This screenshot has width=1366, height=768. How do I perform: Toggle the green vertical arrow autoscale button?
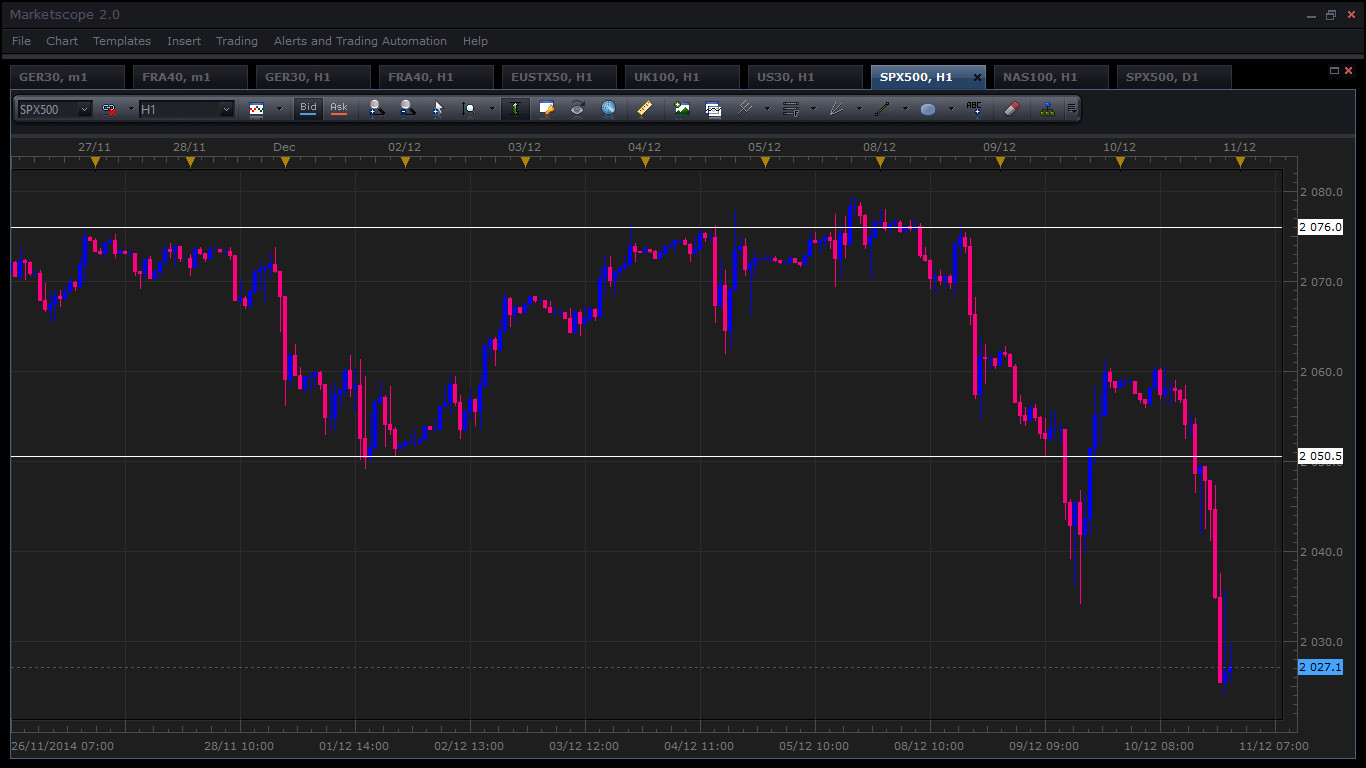click(x=515, y=108)
